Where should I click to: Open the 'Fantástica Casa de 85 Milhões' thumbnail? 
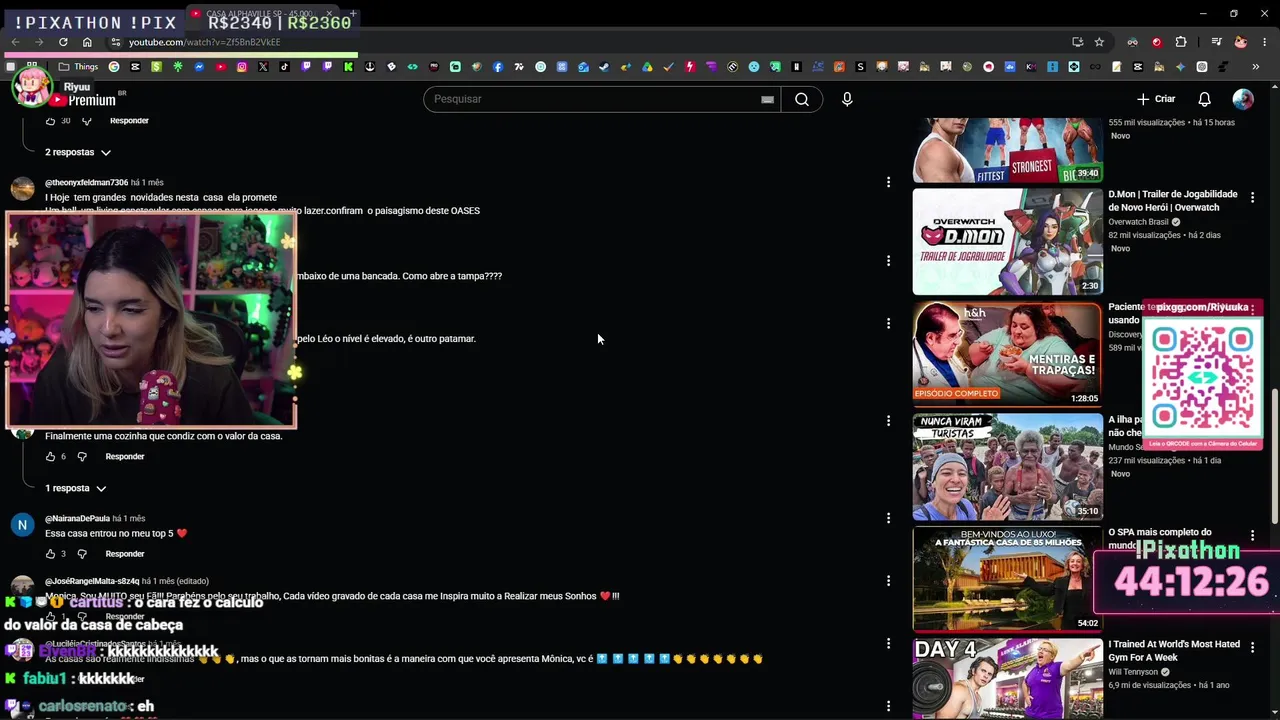1007,579
